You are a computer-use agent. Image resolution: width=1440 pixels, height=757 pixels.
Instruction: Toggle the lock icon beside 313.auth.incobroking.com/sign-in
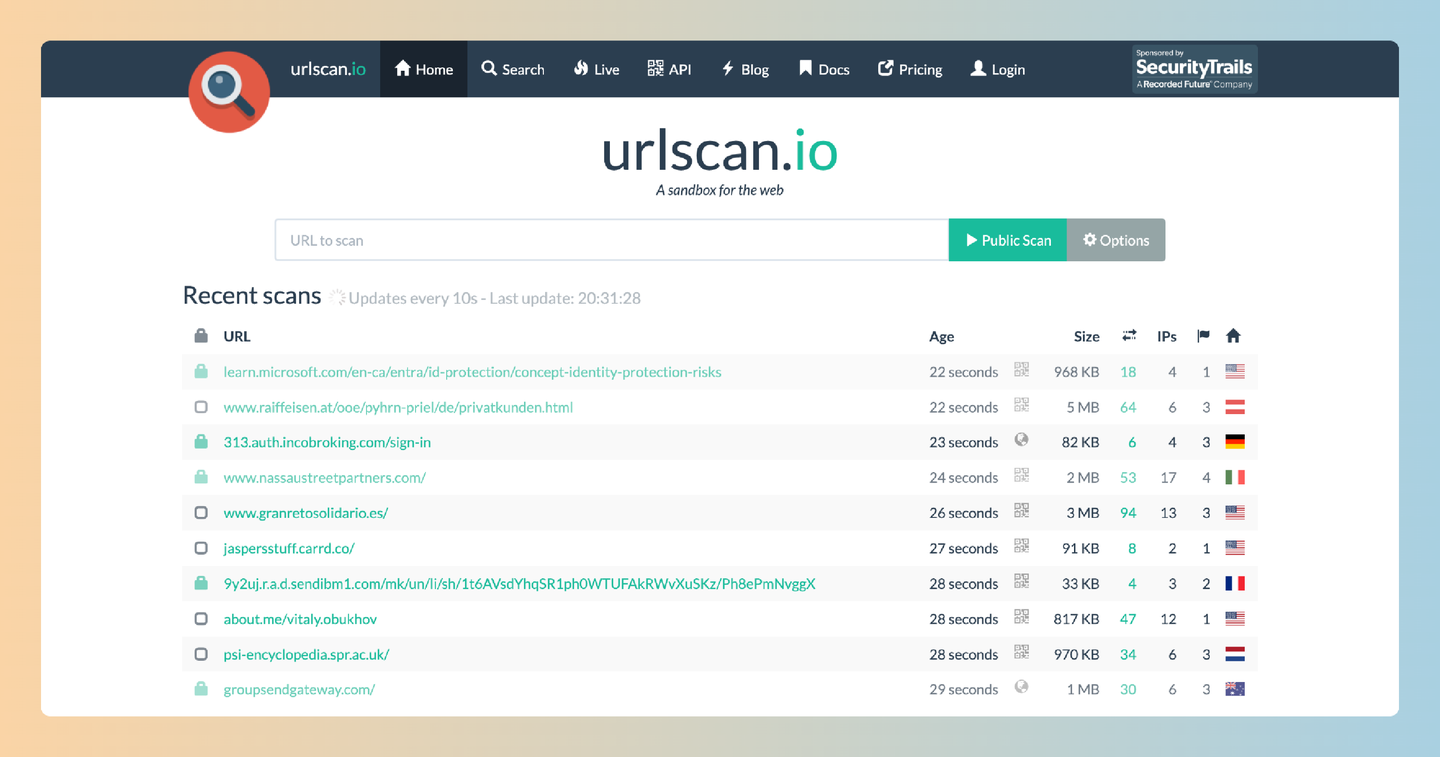200,441
